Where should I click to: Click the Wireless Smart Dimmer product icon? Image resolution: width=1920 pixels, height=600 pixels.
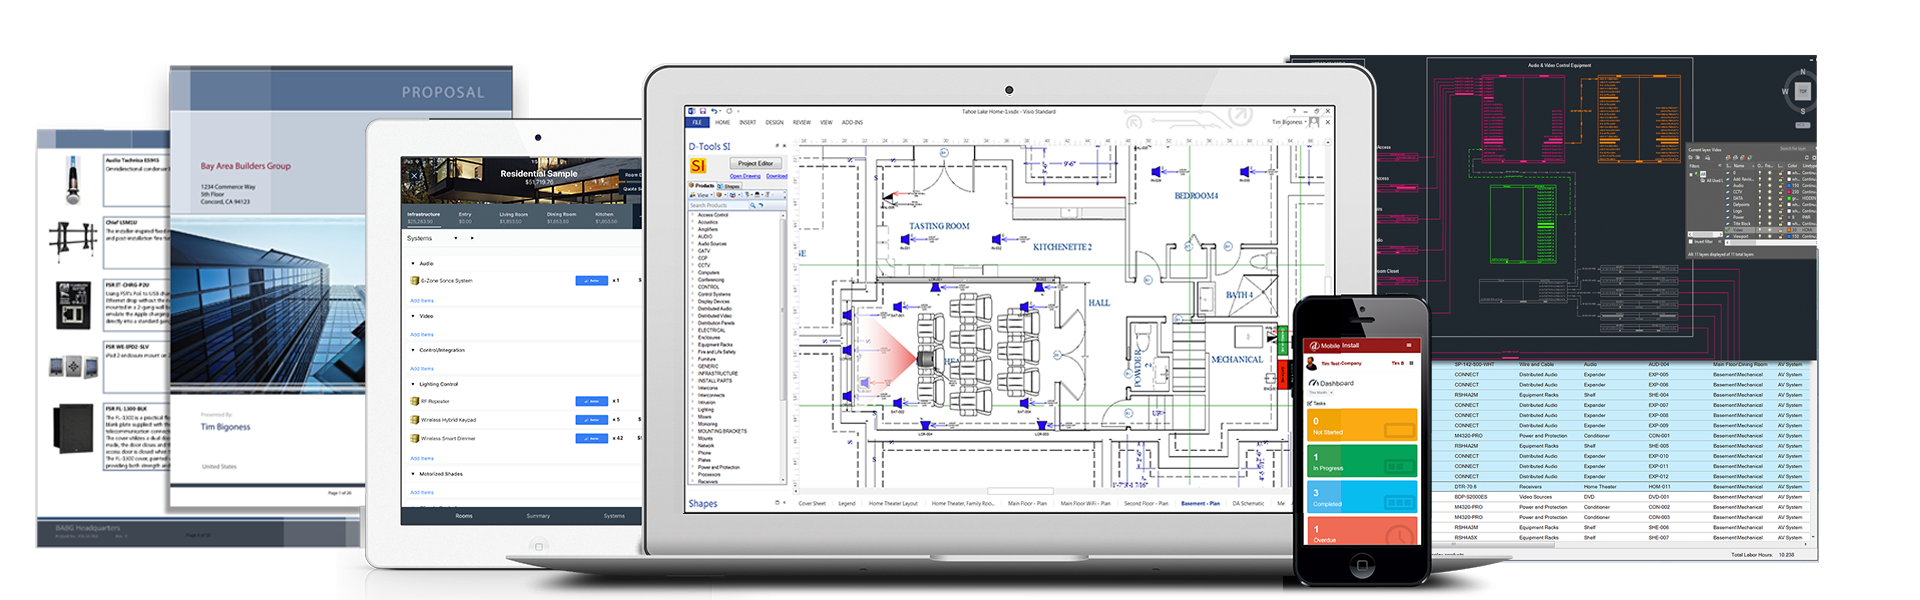415,438
